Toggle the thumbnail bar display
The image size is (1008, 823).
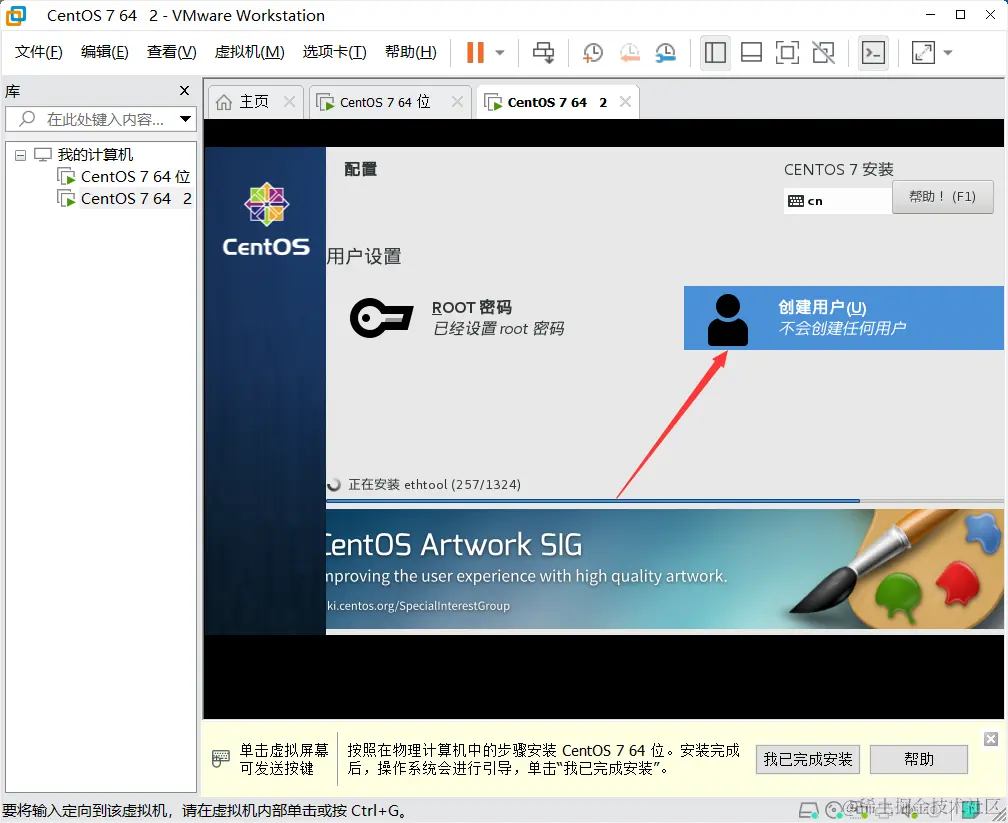point(751,54)
